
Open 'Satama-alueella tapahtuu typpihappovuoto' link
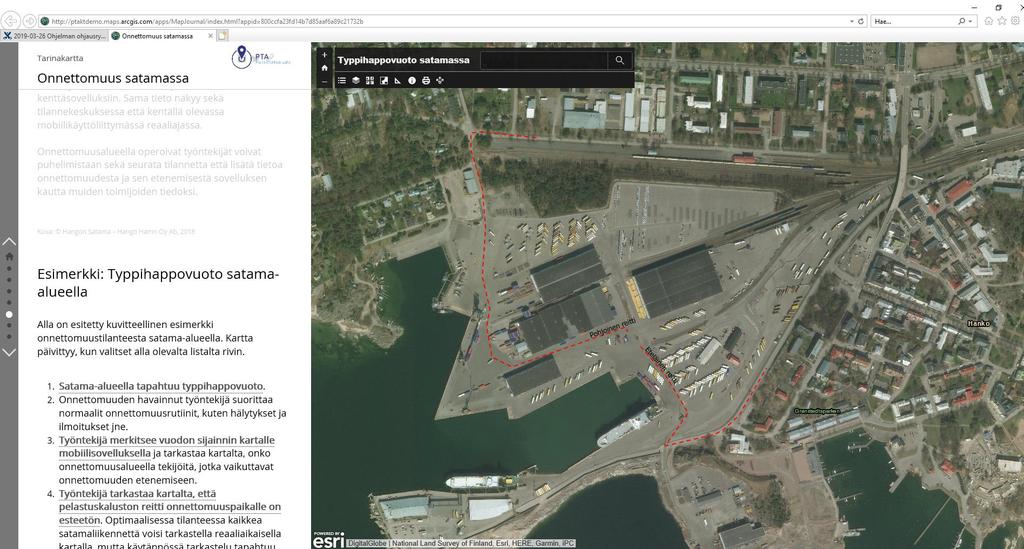[161, 386]
